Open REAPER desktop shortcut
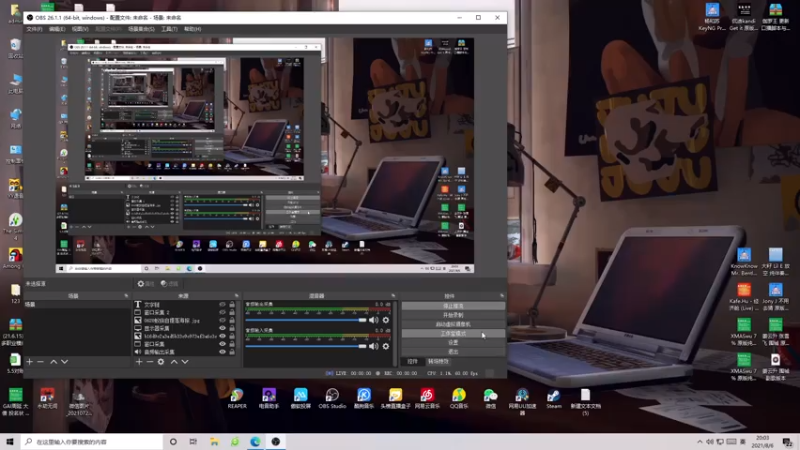 237,398
